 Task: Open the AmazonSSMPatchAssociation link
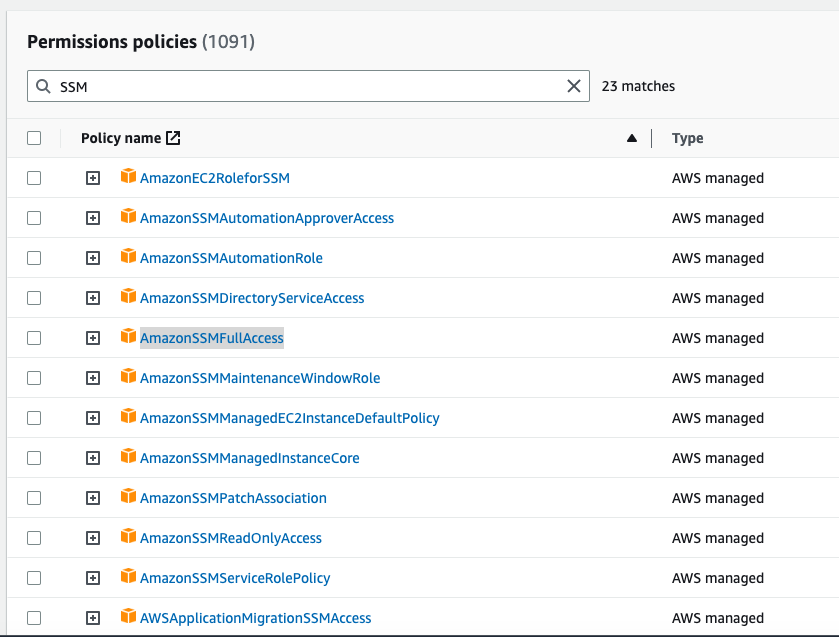pyautogui.click(x=233, y=498)
